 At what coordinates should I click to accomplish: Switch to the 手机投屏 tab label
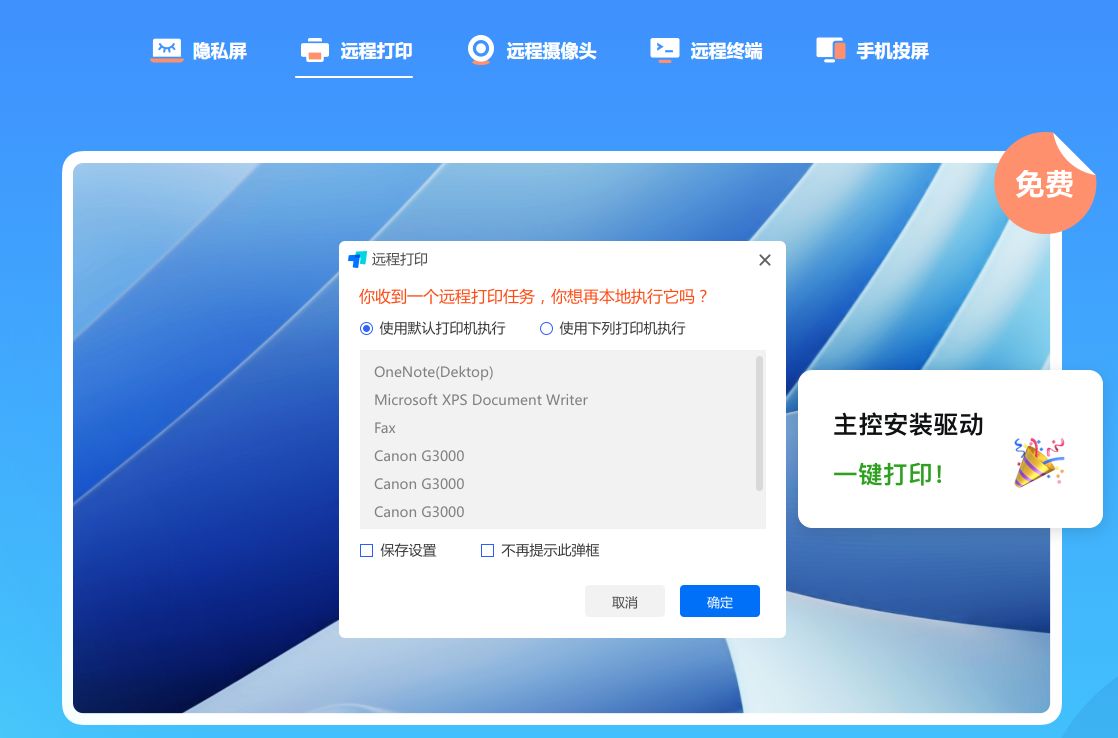(892, 51)
